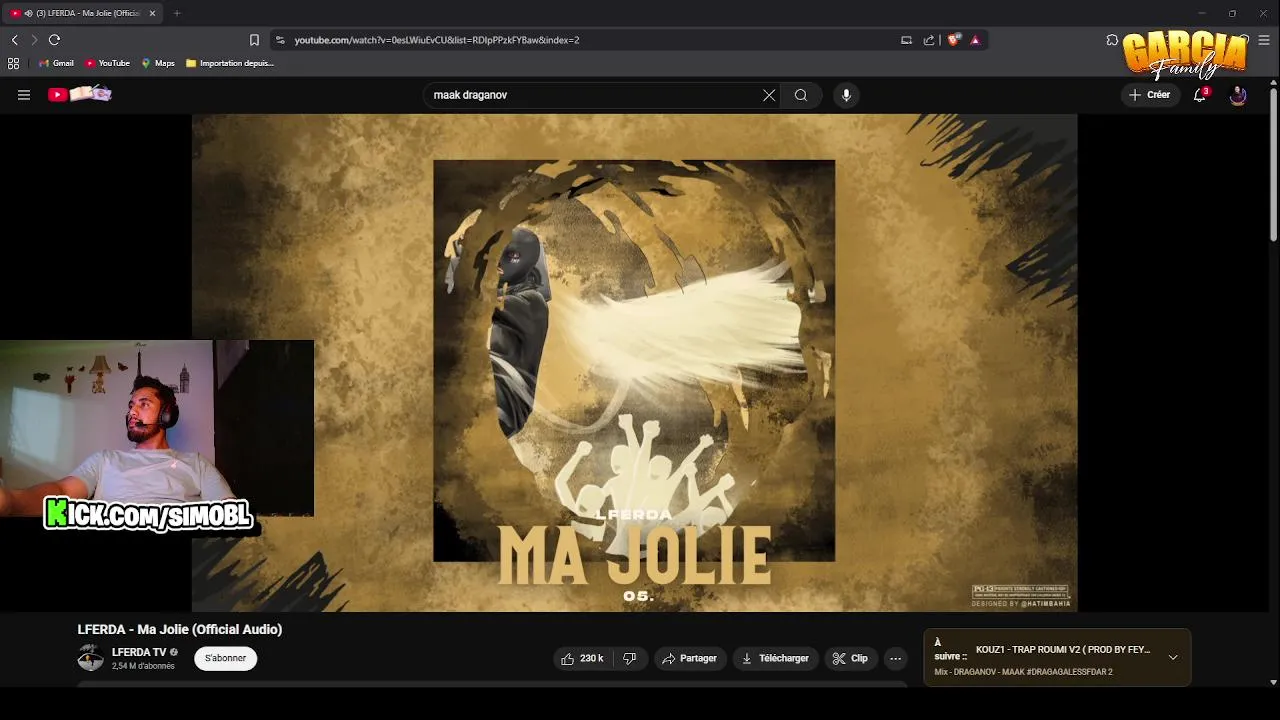This screenshot has width=1280, height=720.
Task: Click the page vertical scrollbar thumb
Action: click(x=1273, y=165)
